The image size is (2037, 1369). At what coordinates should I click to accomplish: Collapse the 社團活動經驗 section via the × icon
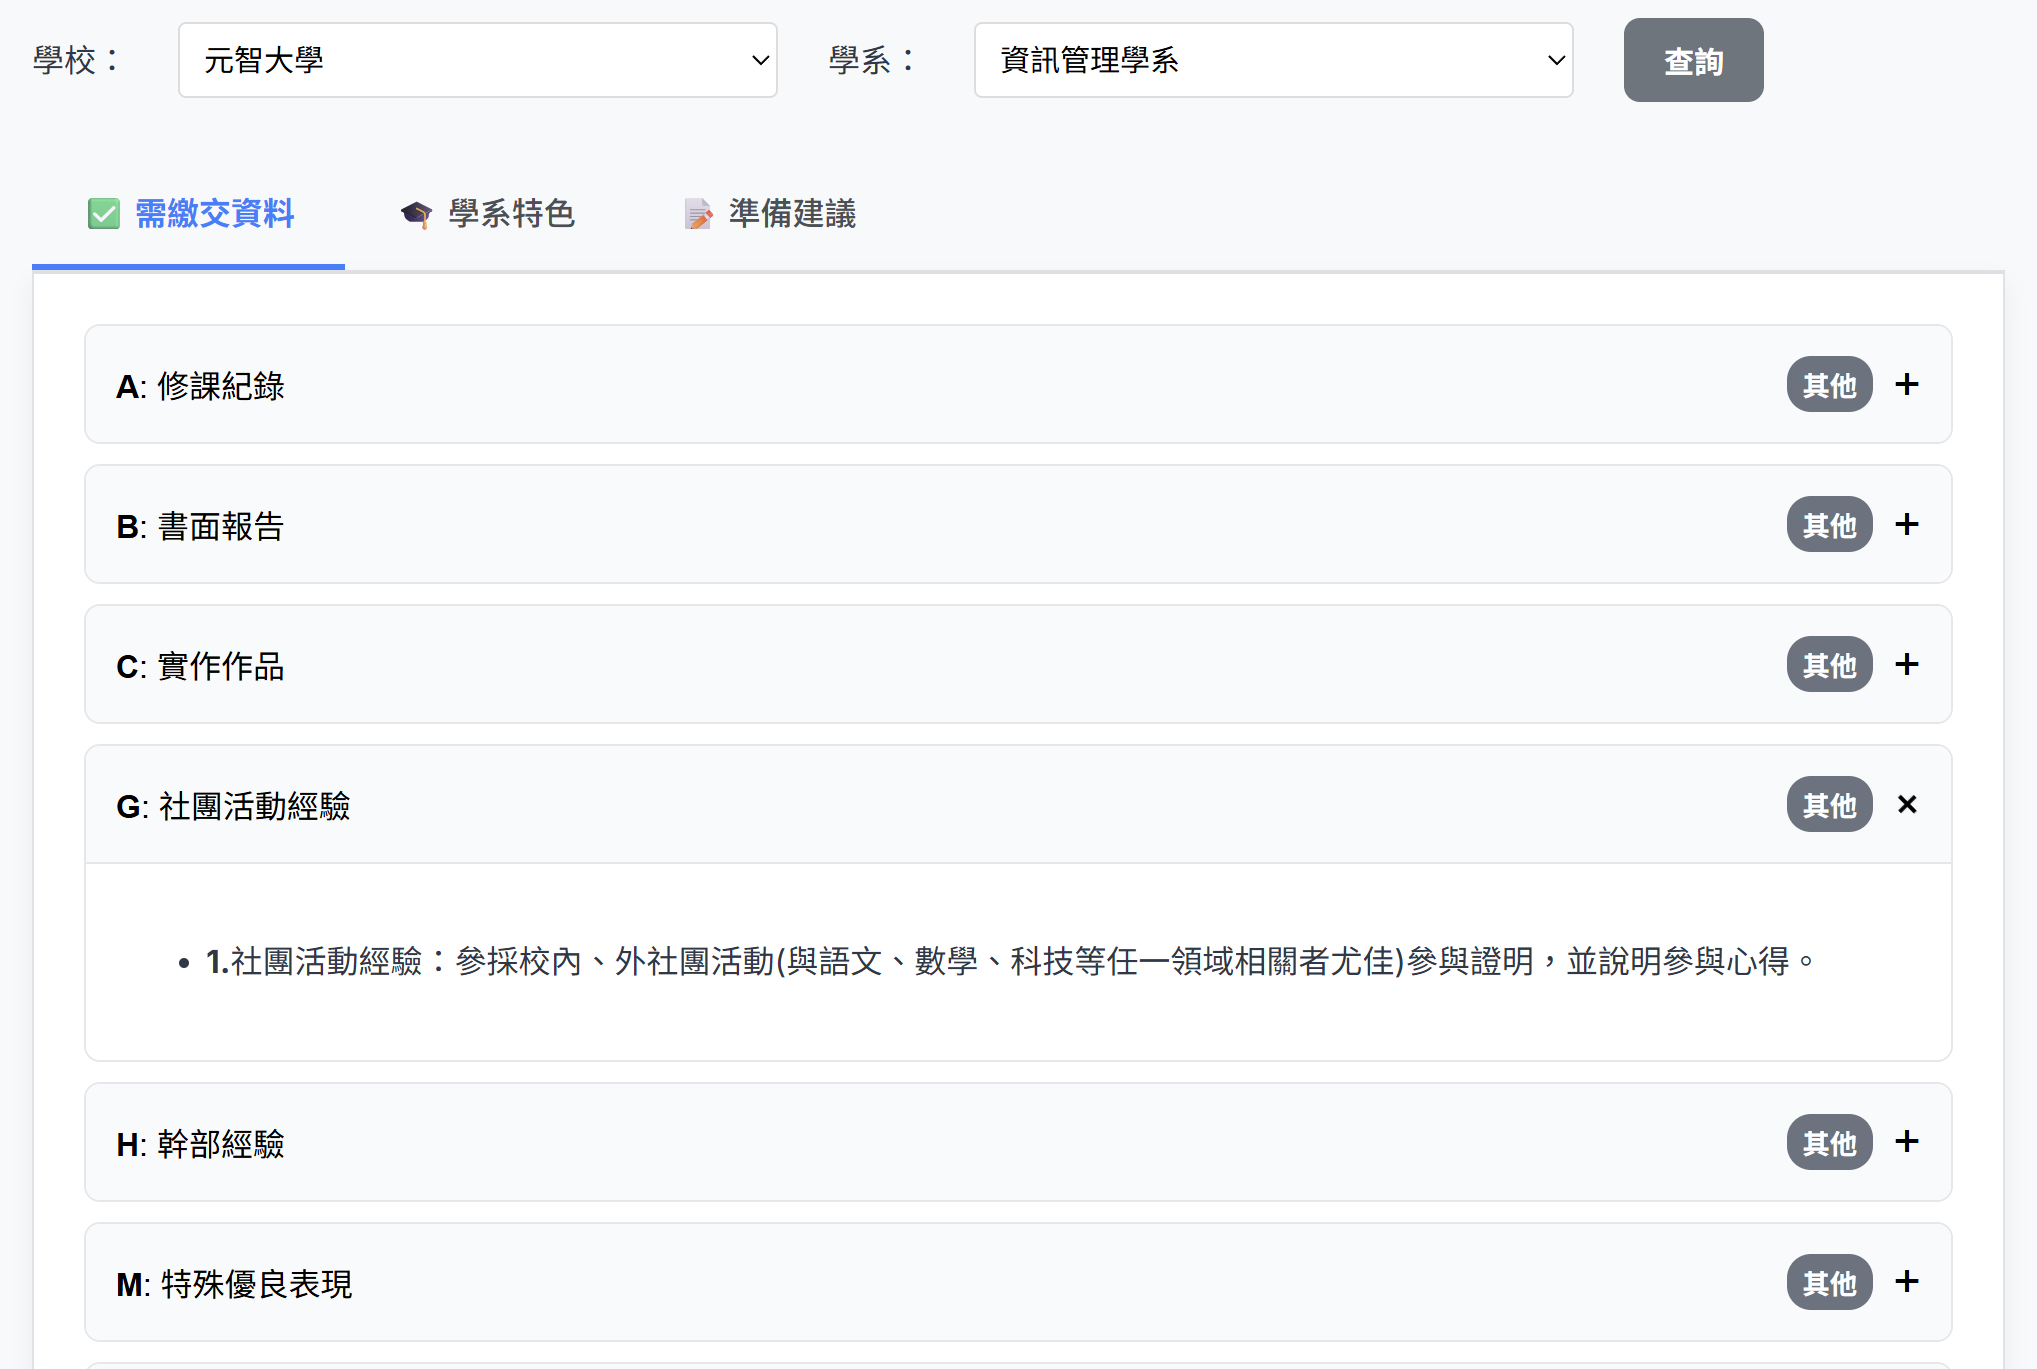click(x=1907, y=804)
